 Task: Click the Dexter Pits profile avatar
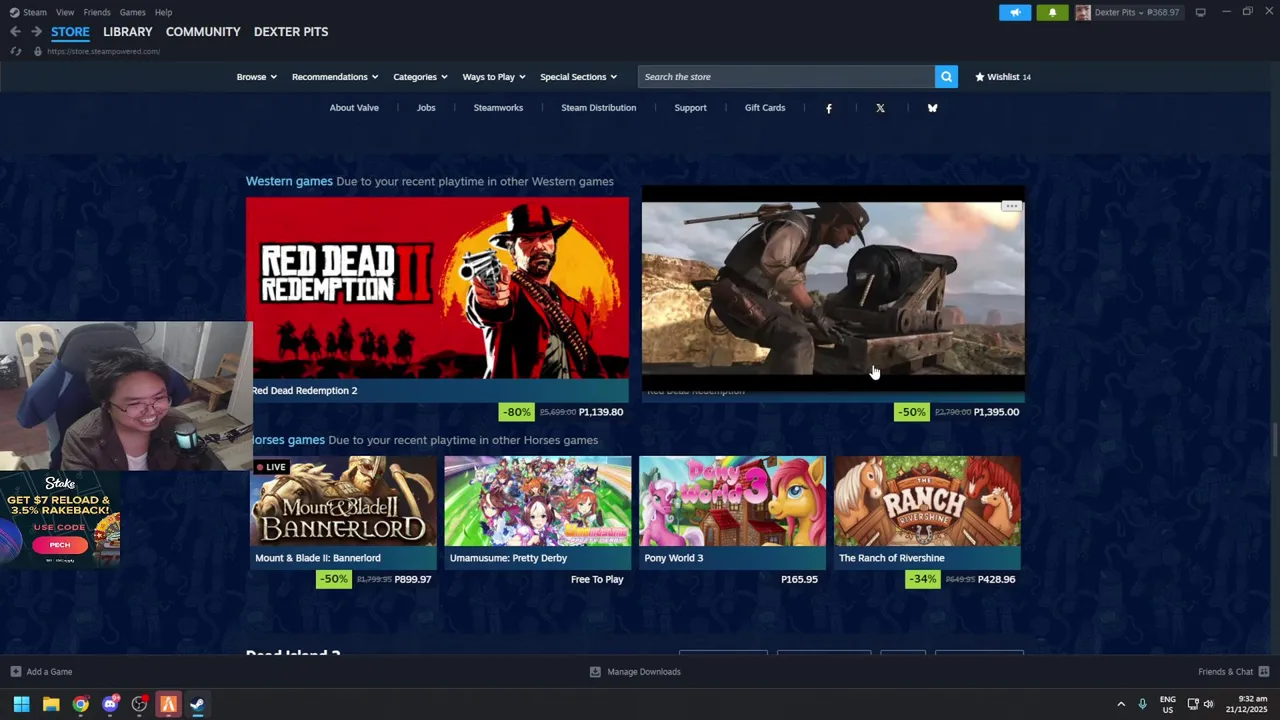1083,12
